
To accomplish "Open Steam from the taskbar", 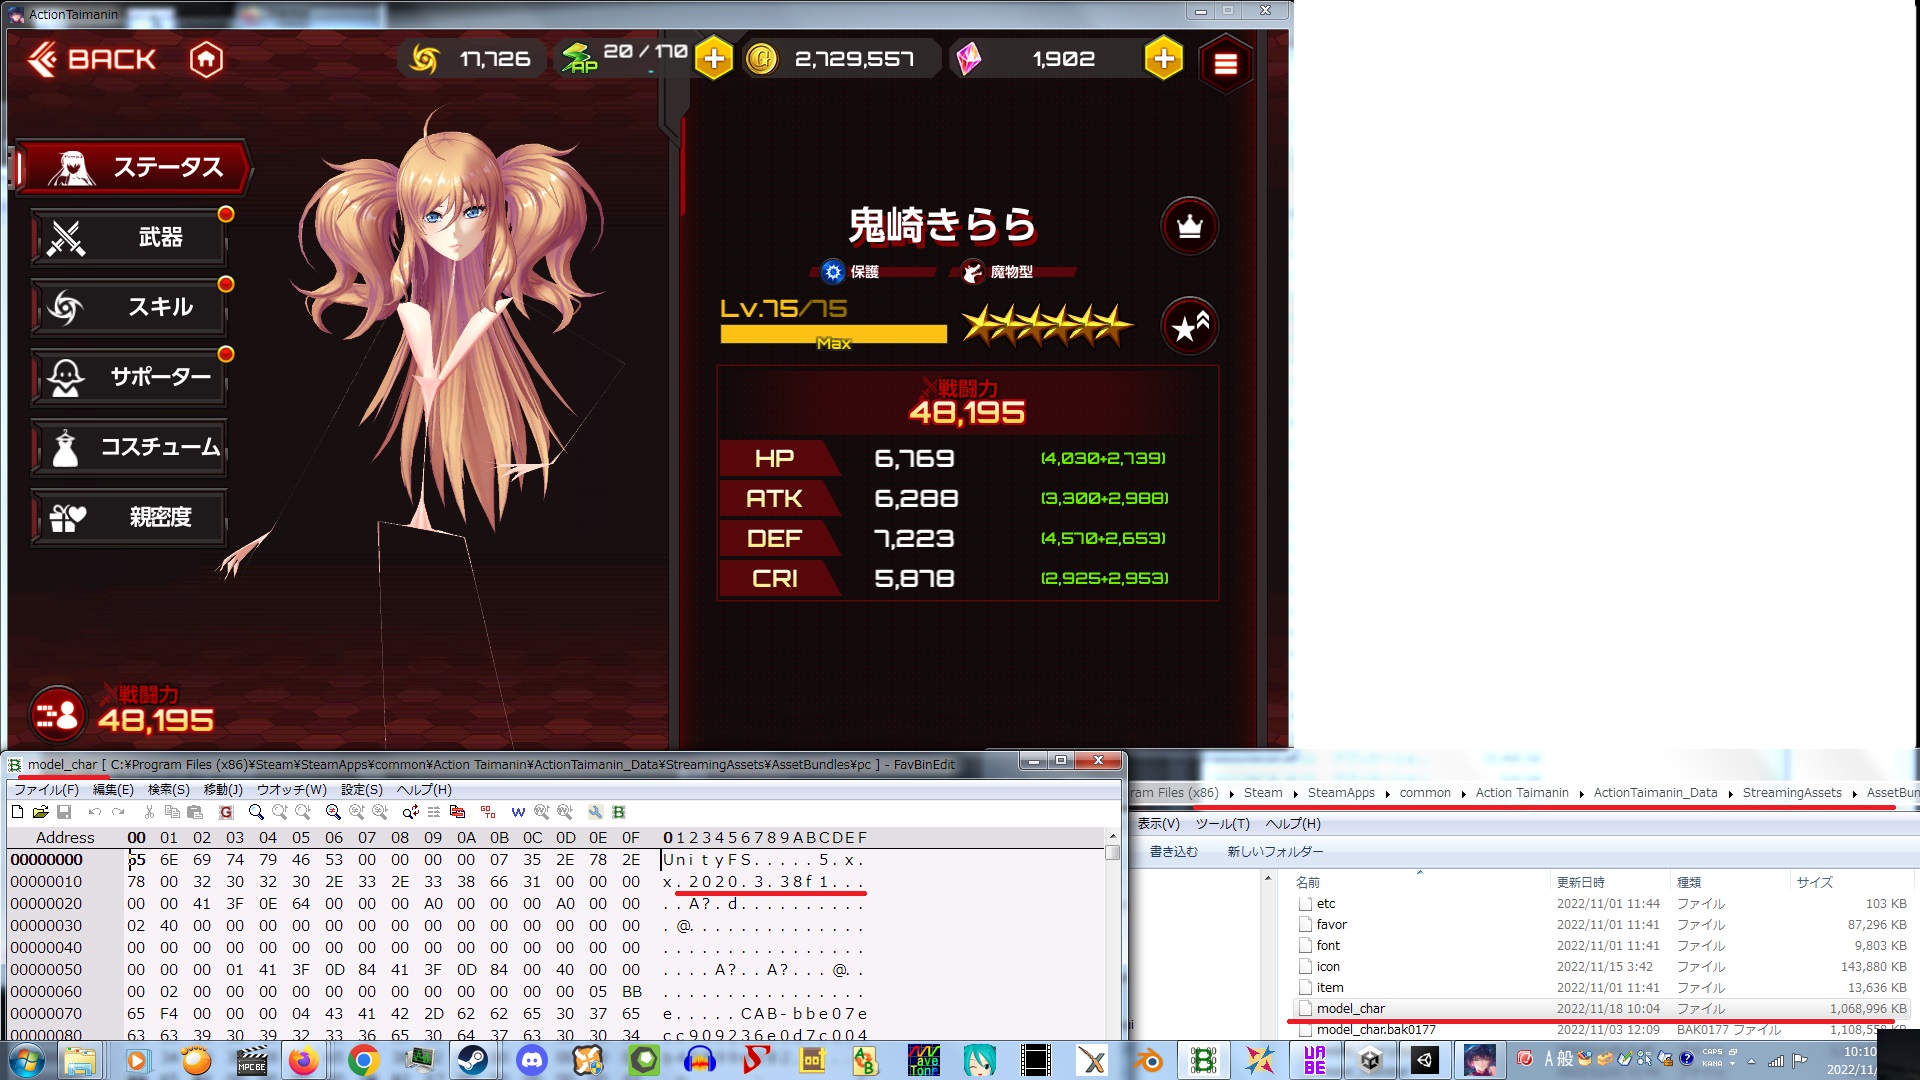I will (x=473, y=1060).
